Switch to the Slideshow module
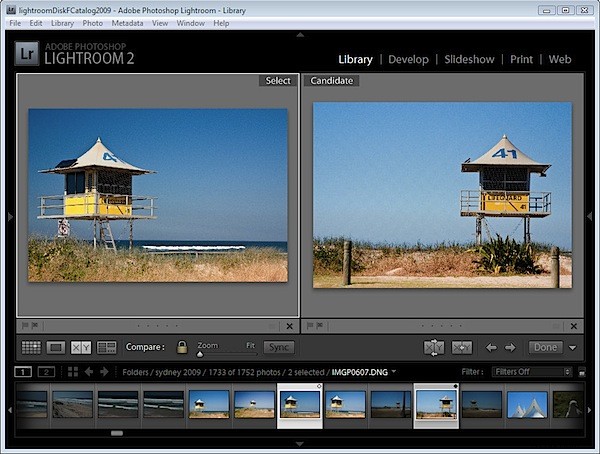The width and height of the screenshot is (600, 454). coord(469,60)
